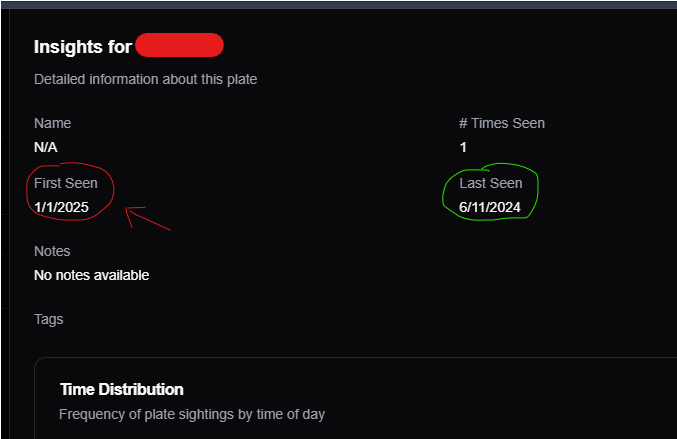Click the Notes section label
Image resolution: width=677 pixels, height=439 pixels.
pyautogui.click(x=52, y=251)
